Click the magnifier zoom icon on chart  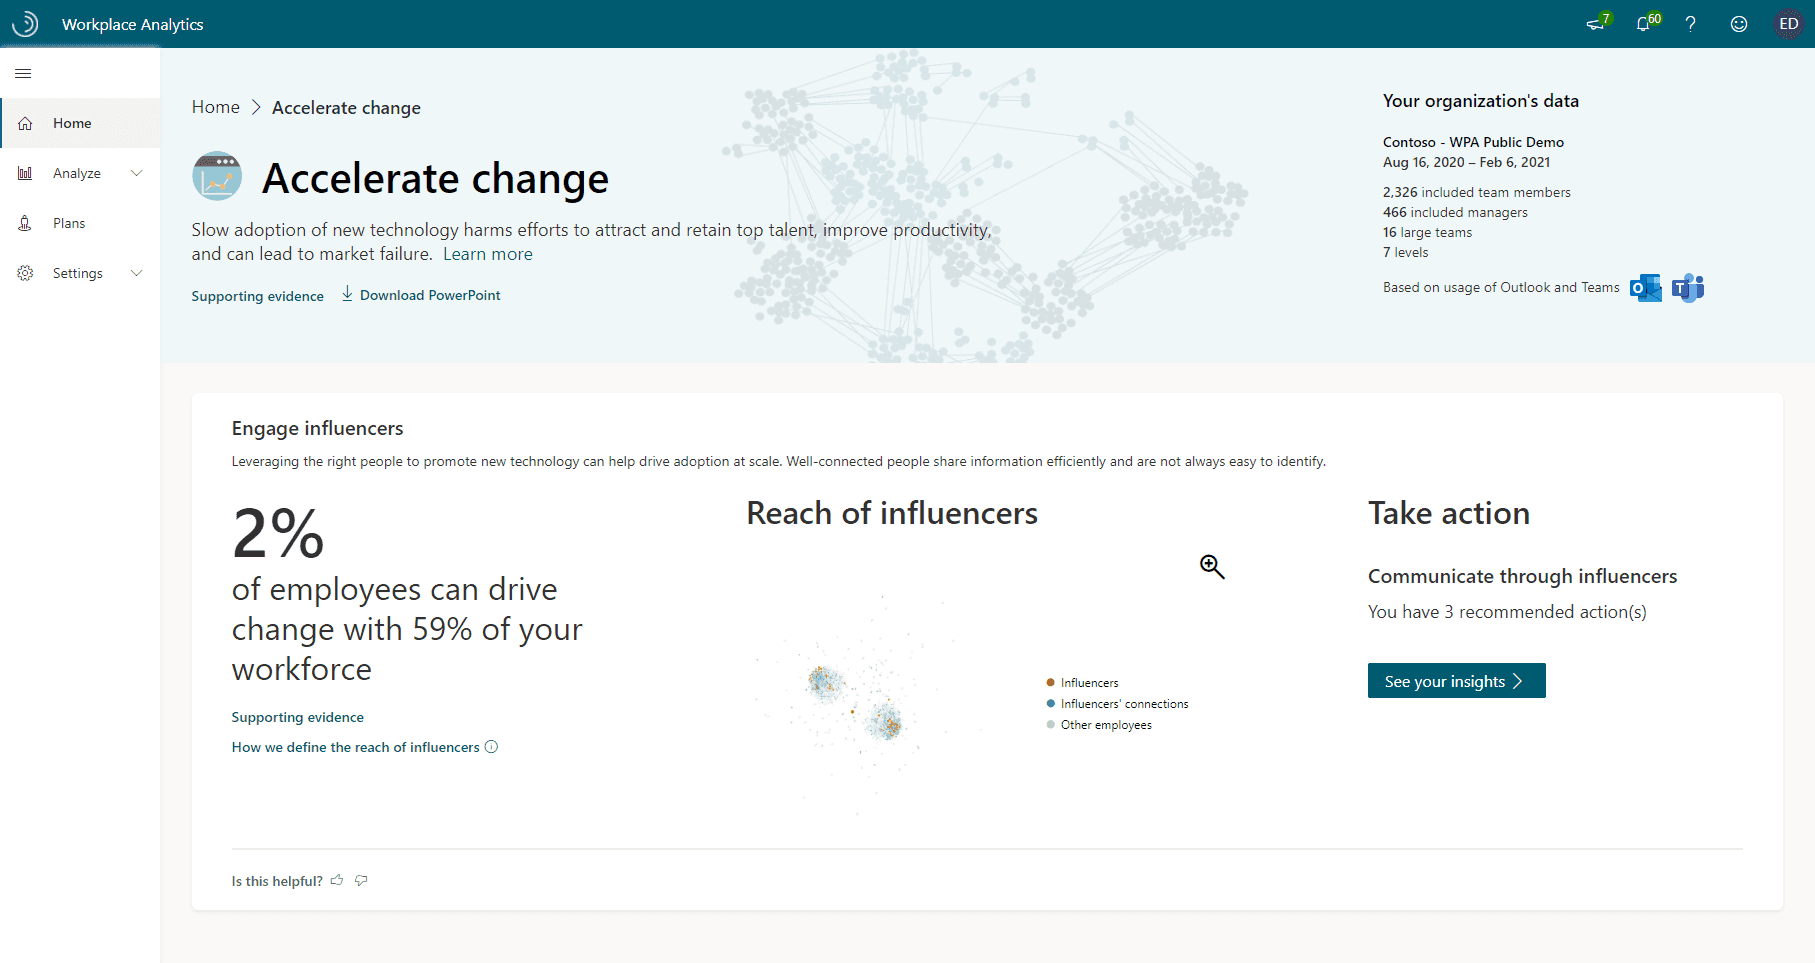click(1212, 567)
